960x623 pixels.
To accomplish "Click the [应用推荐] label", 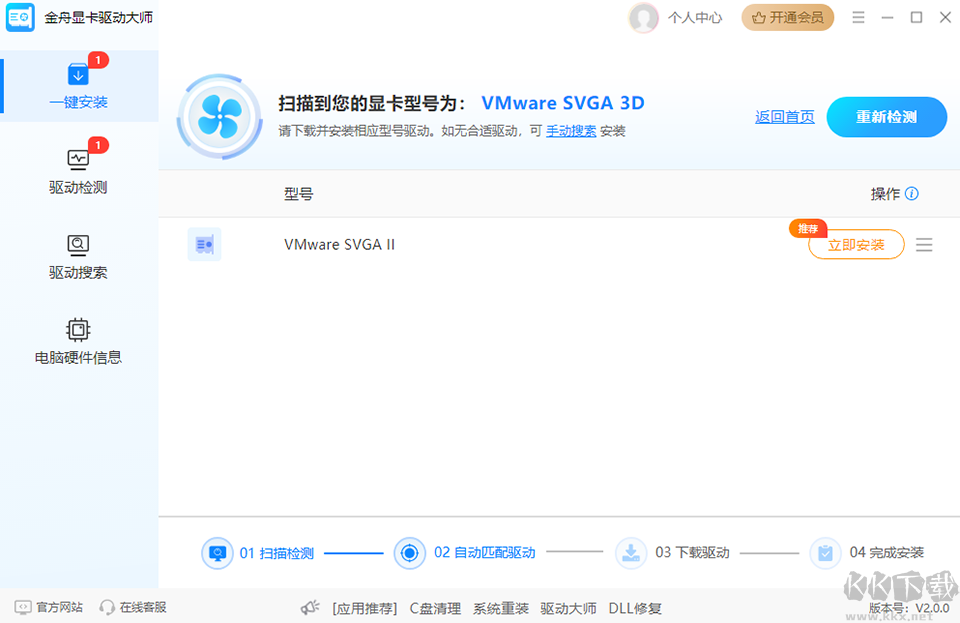I will tap(364, 608).
